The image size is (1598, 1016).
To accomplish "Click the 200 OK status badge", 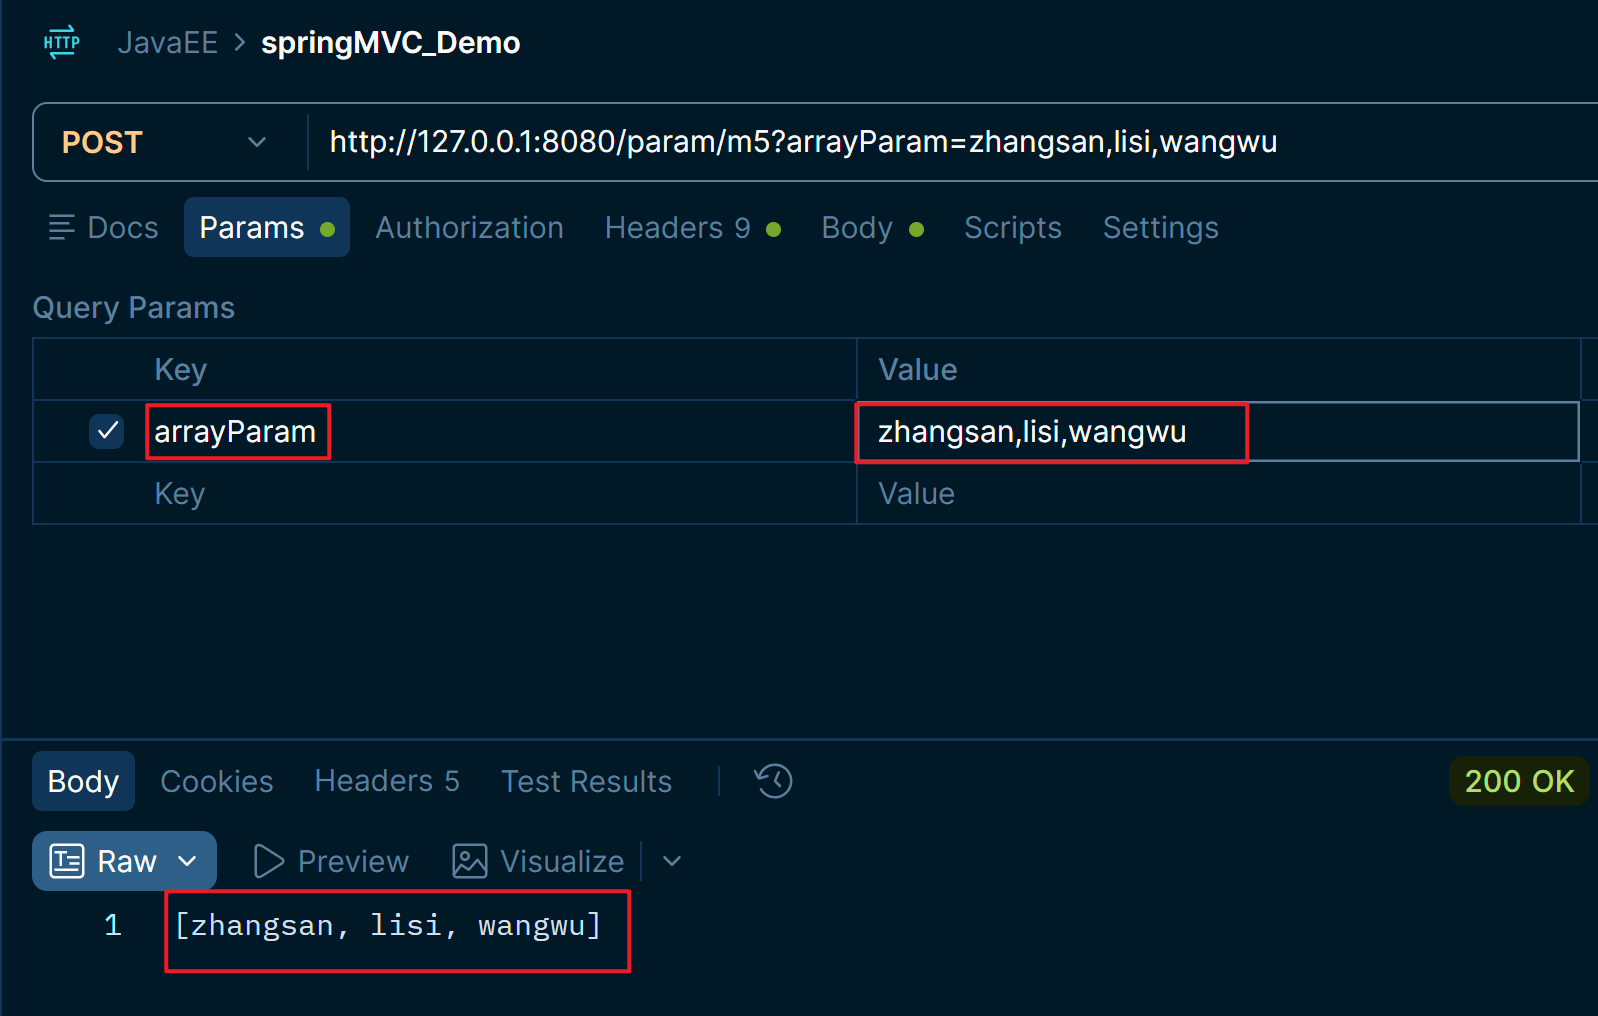I will point(1519,781).
